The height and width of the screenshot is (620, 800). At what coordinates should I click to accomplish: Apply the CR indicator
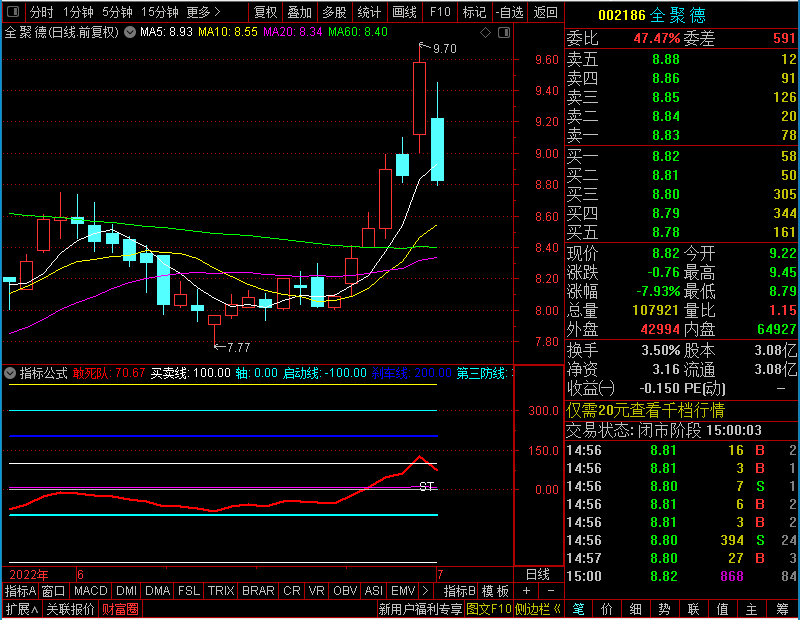point(292,591)
